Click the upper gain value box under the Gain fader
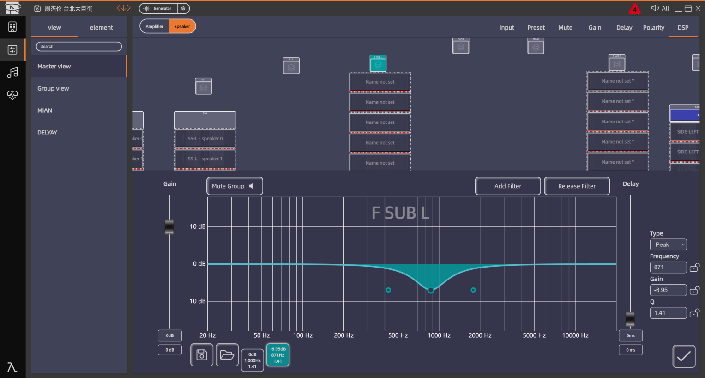Viewport: 705px width, 378px height. (x=170, y=336)
